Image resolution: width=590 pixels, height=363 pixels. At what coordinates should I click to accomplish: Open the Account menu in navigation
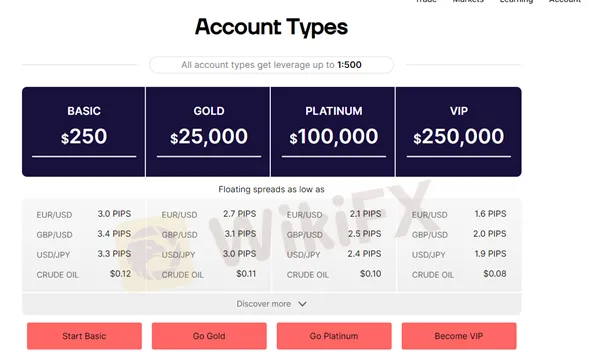coord(565,1)
